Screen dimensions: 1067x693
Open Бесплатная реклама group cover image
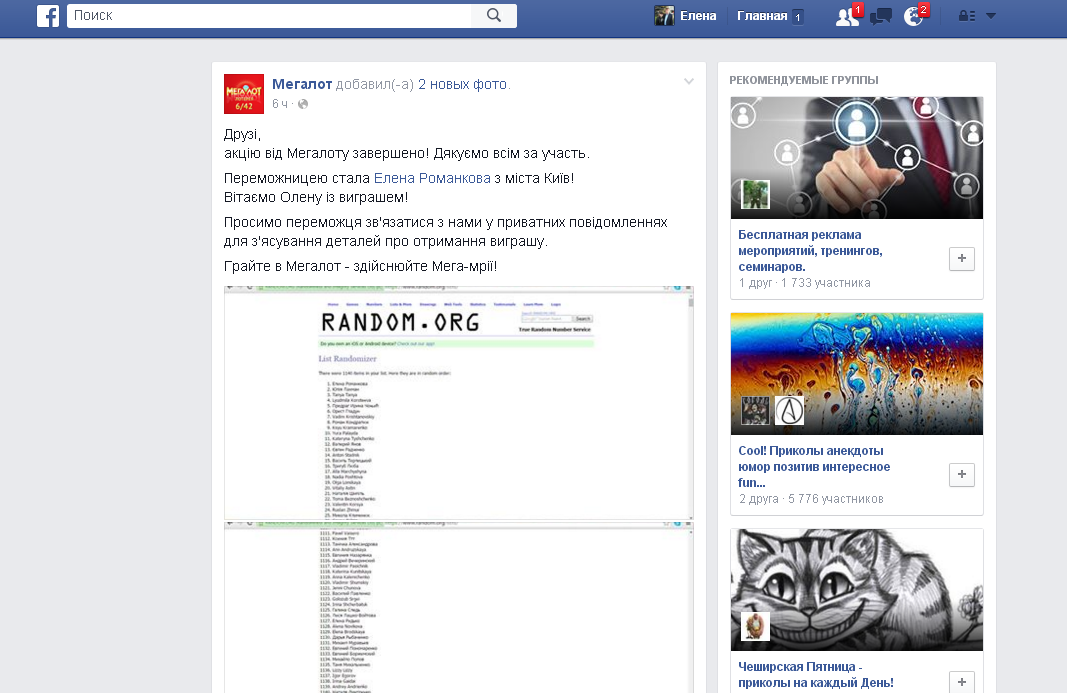tap(857, 158)
